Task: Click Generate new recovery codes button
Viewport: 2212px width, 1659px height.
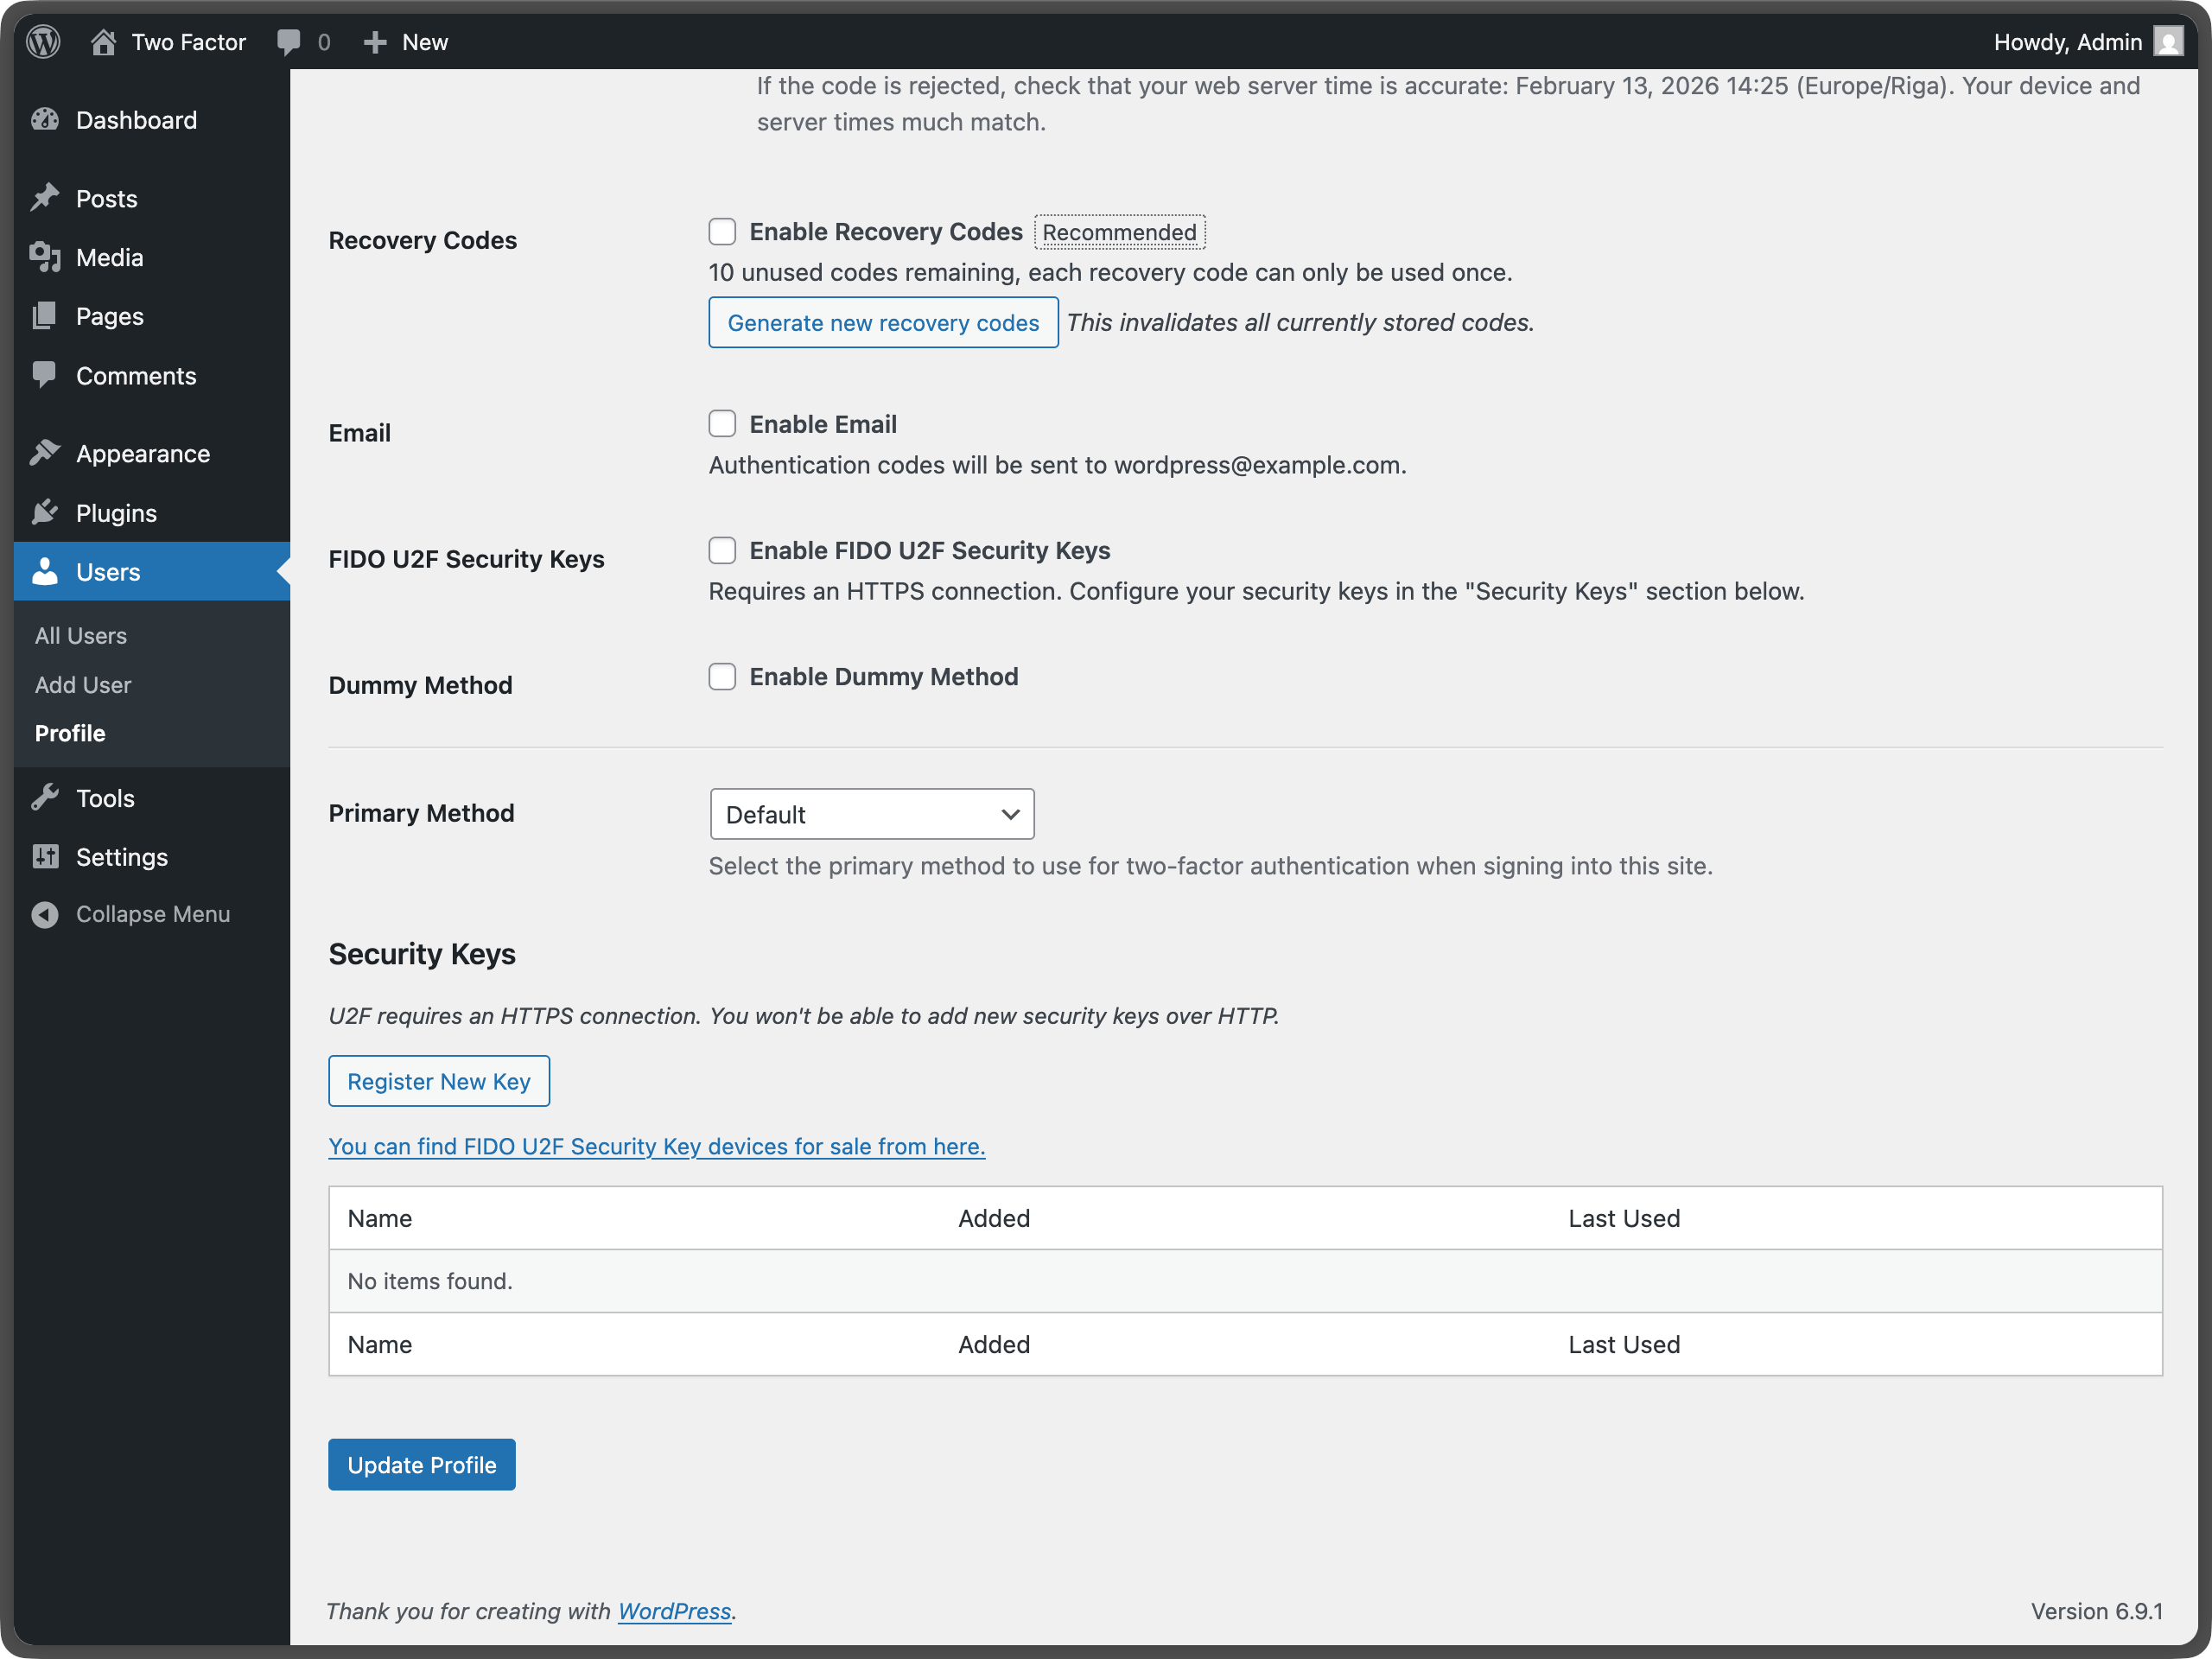Action: (883, 322)
